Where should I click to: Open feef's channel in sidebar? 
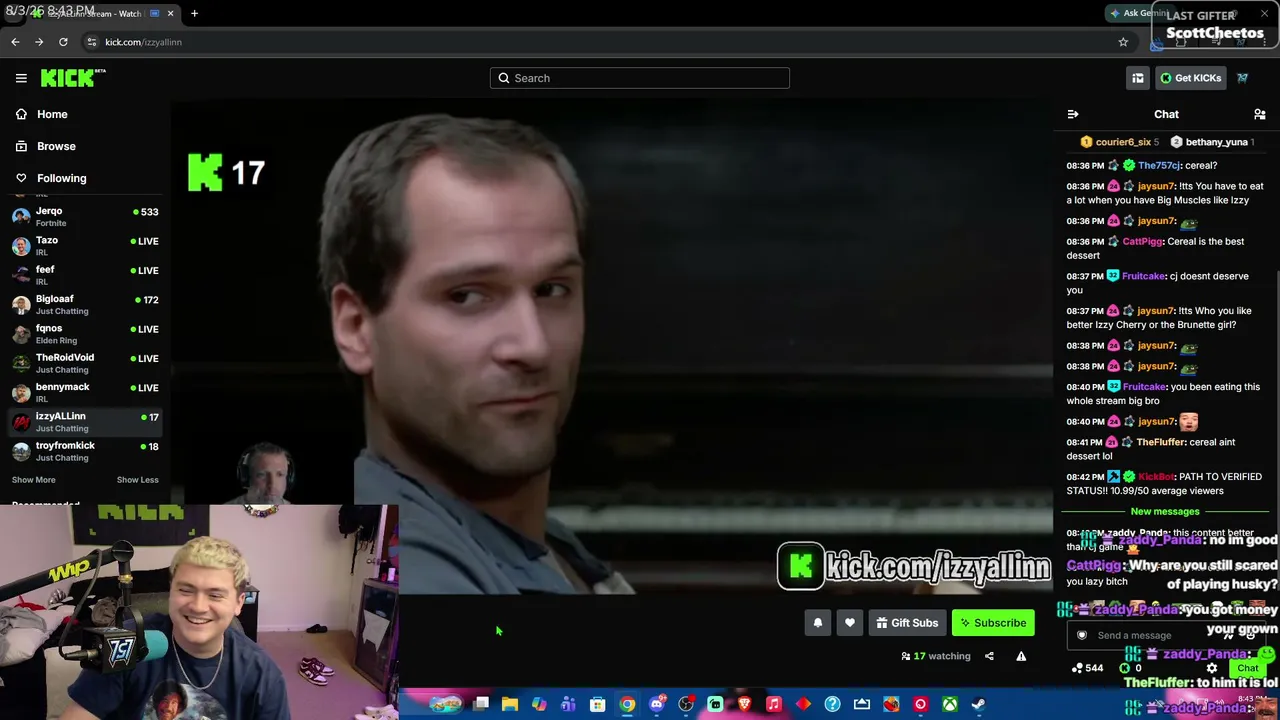(x=85, y=274)
